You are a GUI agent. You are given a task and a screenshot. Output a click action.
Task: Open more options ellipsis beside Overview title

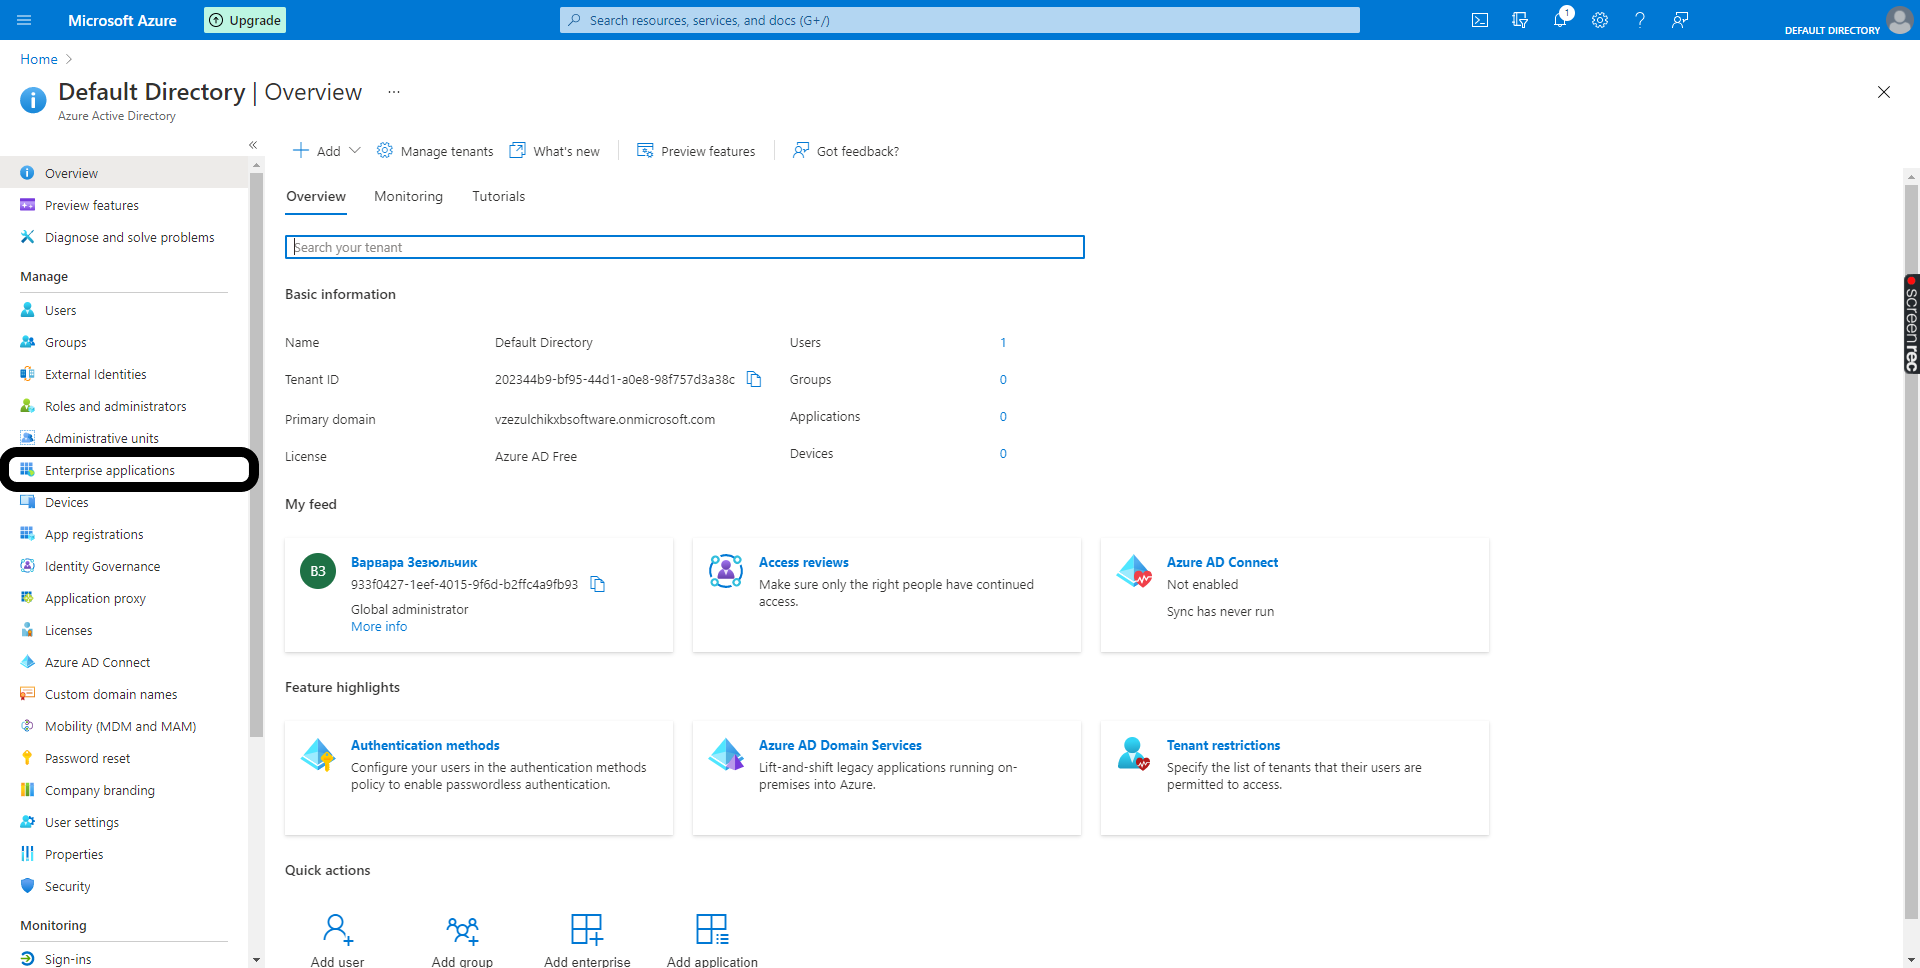click(394, 92)
